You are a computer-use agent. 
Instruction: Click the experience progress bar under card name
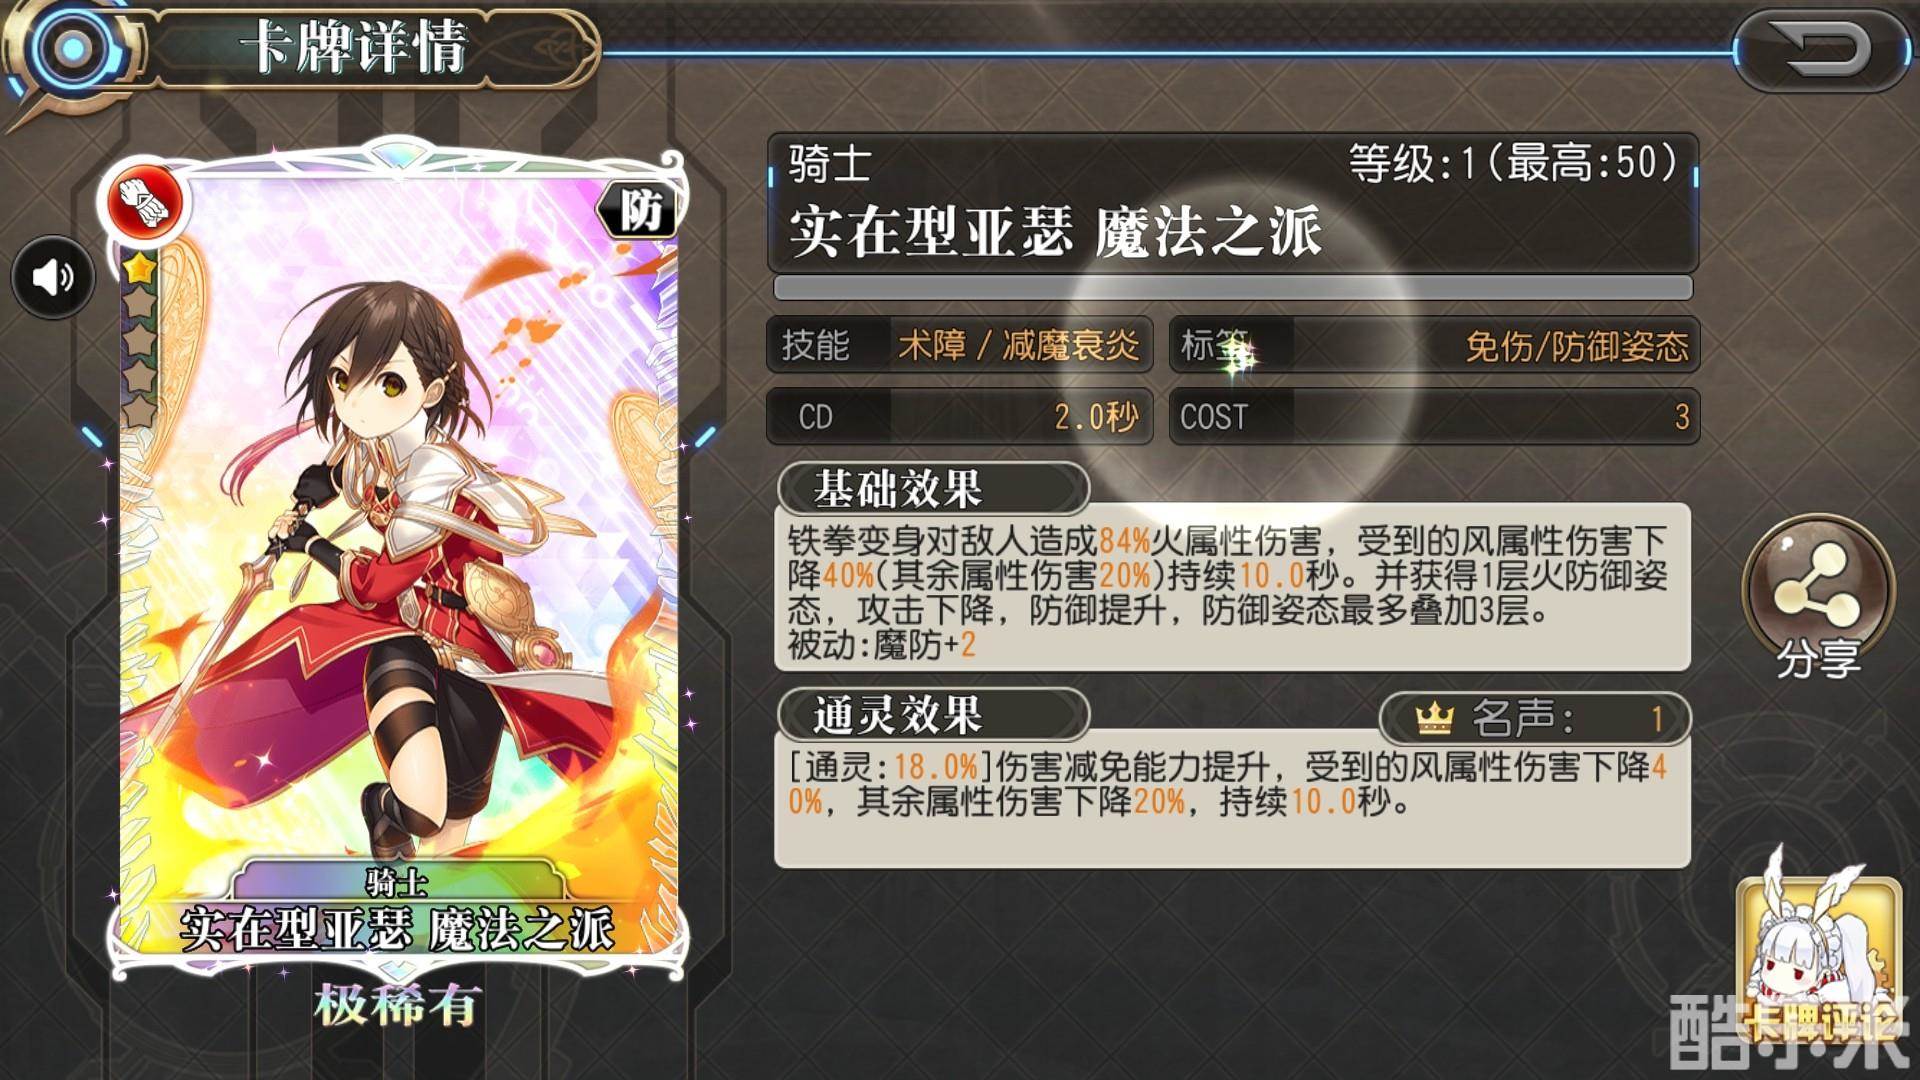(x=1233, y=288)
